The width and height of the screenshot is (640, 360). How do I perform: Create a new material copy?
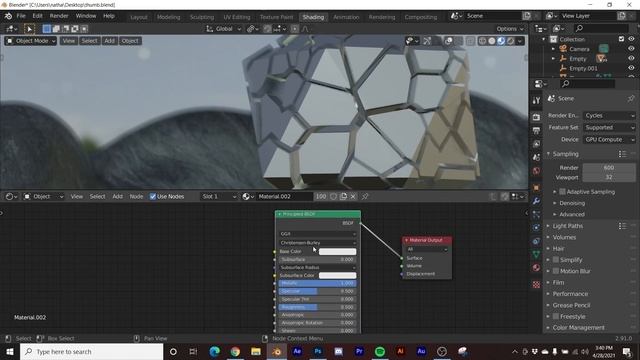tap(343, 197)
